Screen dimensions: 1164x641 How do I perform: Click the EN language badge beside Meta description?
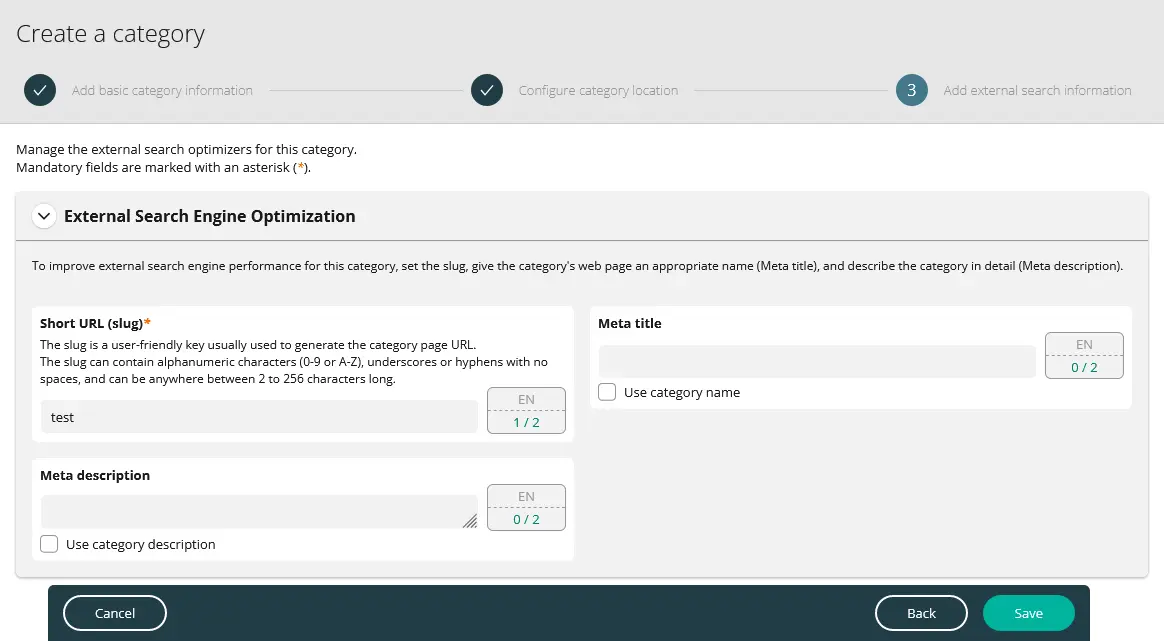(526, 496)
